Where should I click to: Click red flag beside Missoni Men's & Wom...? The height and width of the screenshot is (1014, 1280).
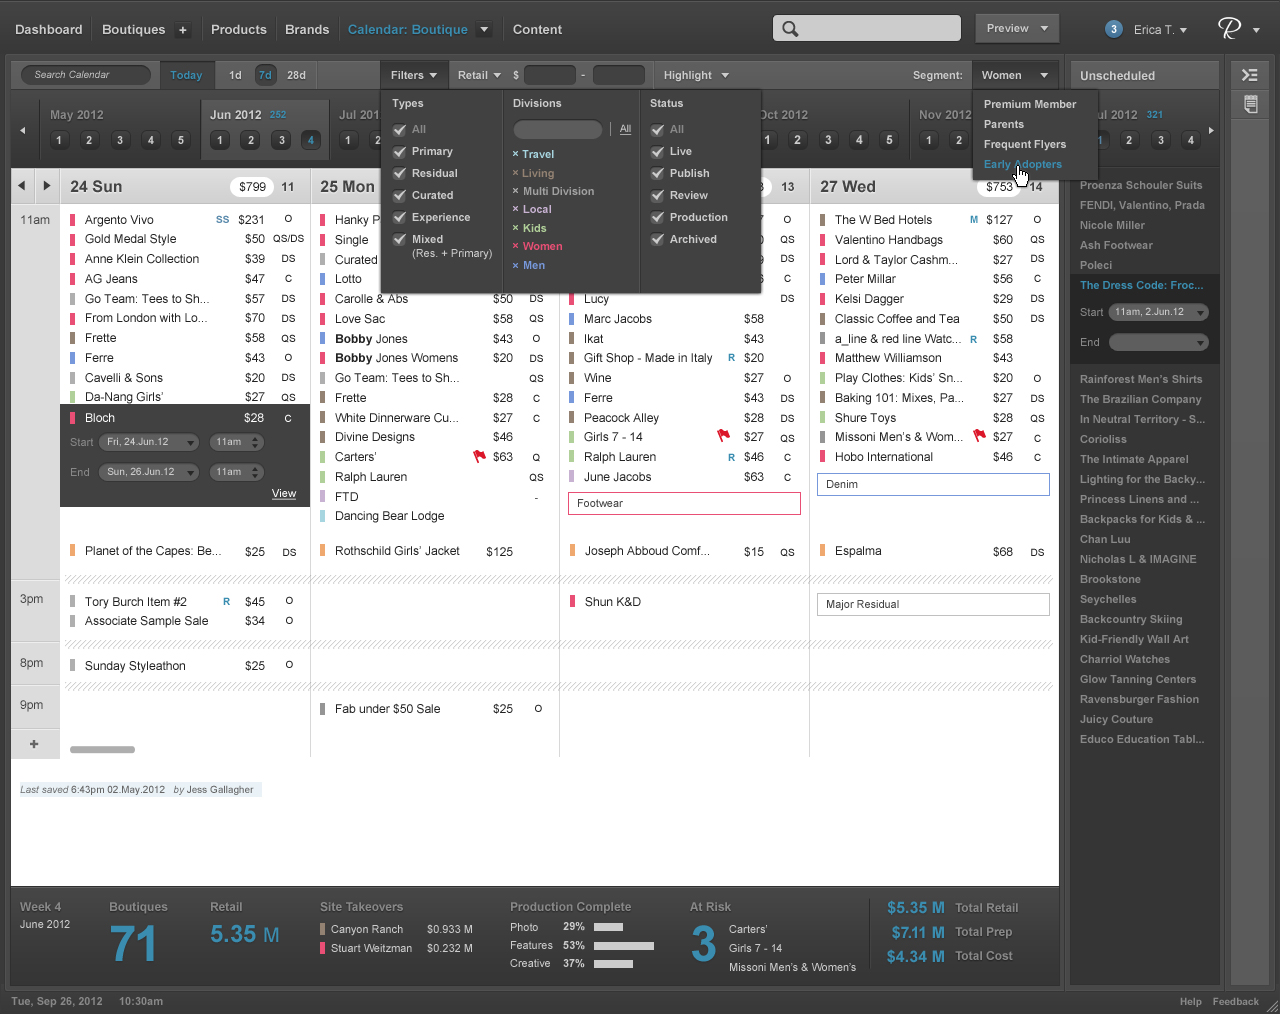click(979, 436)
